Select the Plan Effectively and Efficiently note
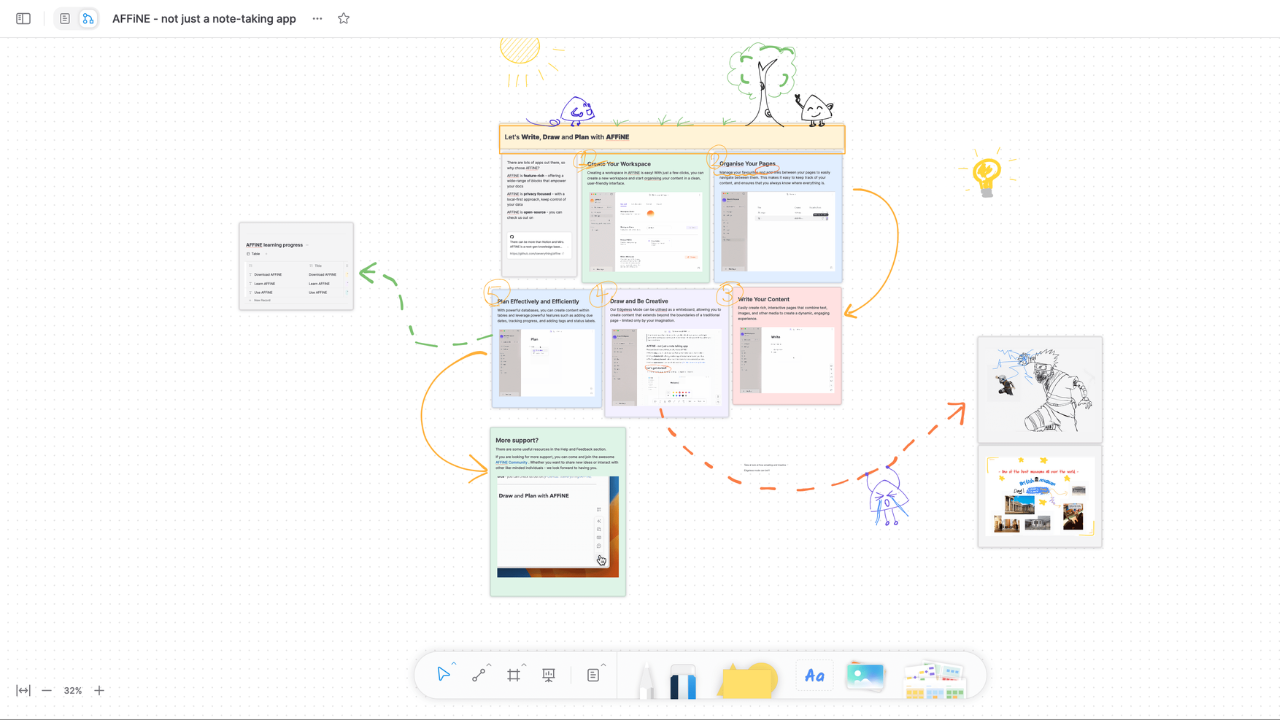Viewport: 1280px width, 720px height. (546, 348)
